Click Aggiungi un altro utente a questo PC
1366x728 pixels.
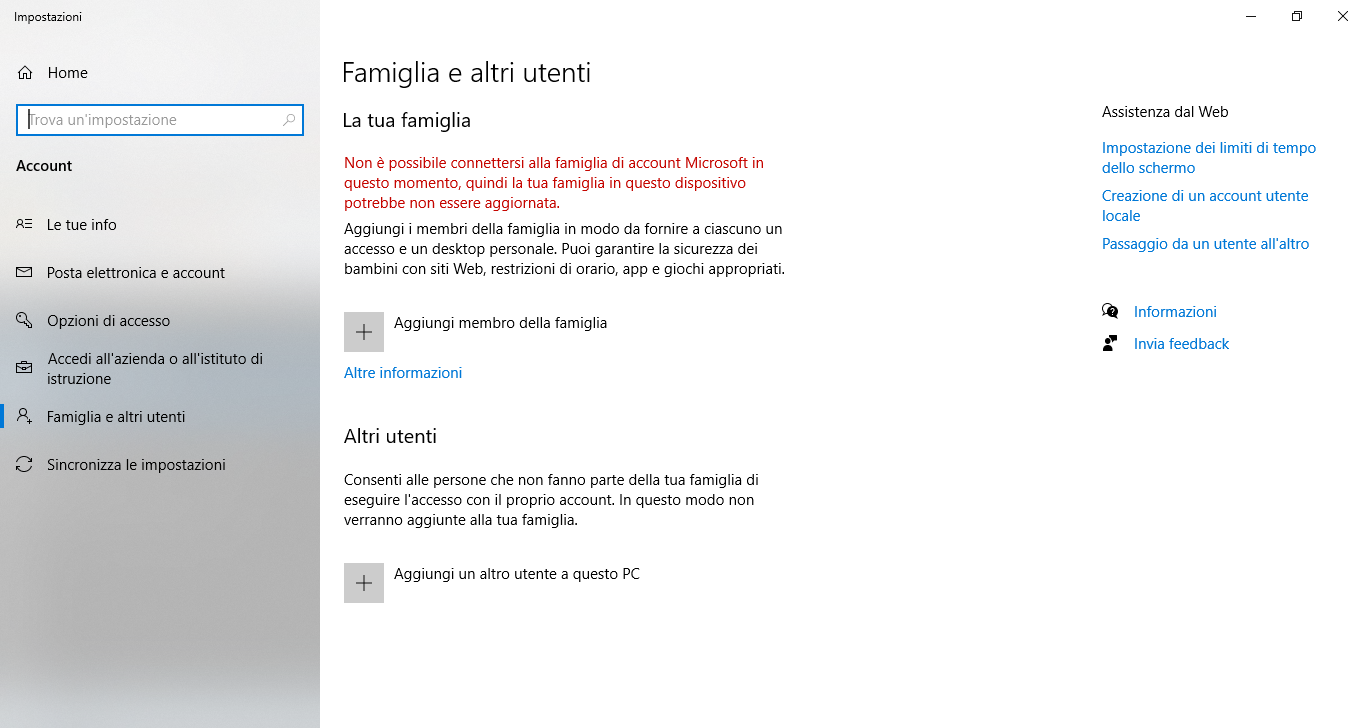pyautogui.click(x=517, y=574)
